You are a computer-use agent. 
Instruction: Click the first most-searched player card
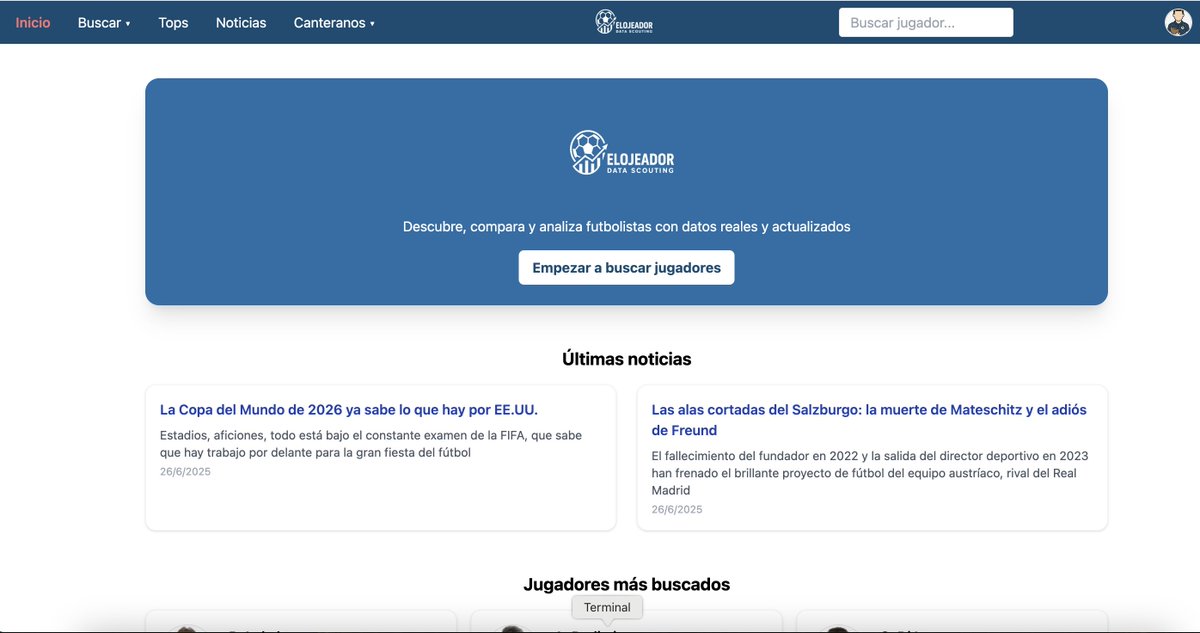300,623
